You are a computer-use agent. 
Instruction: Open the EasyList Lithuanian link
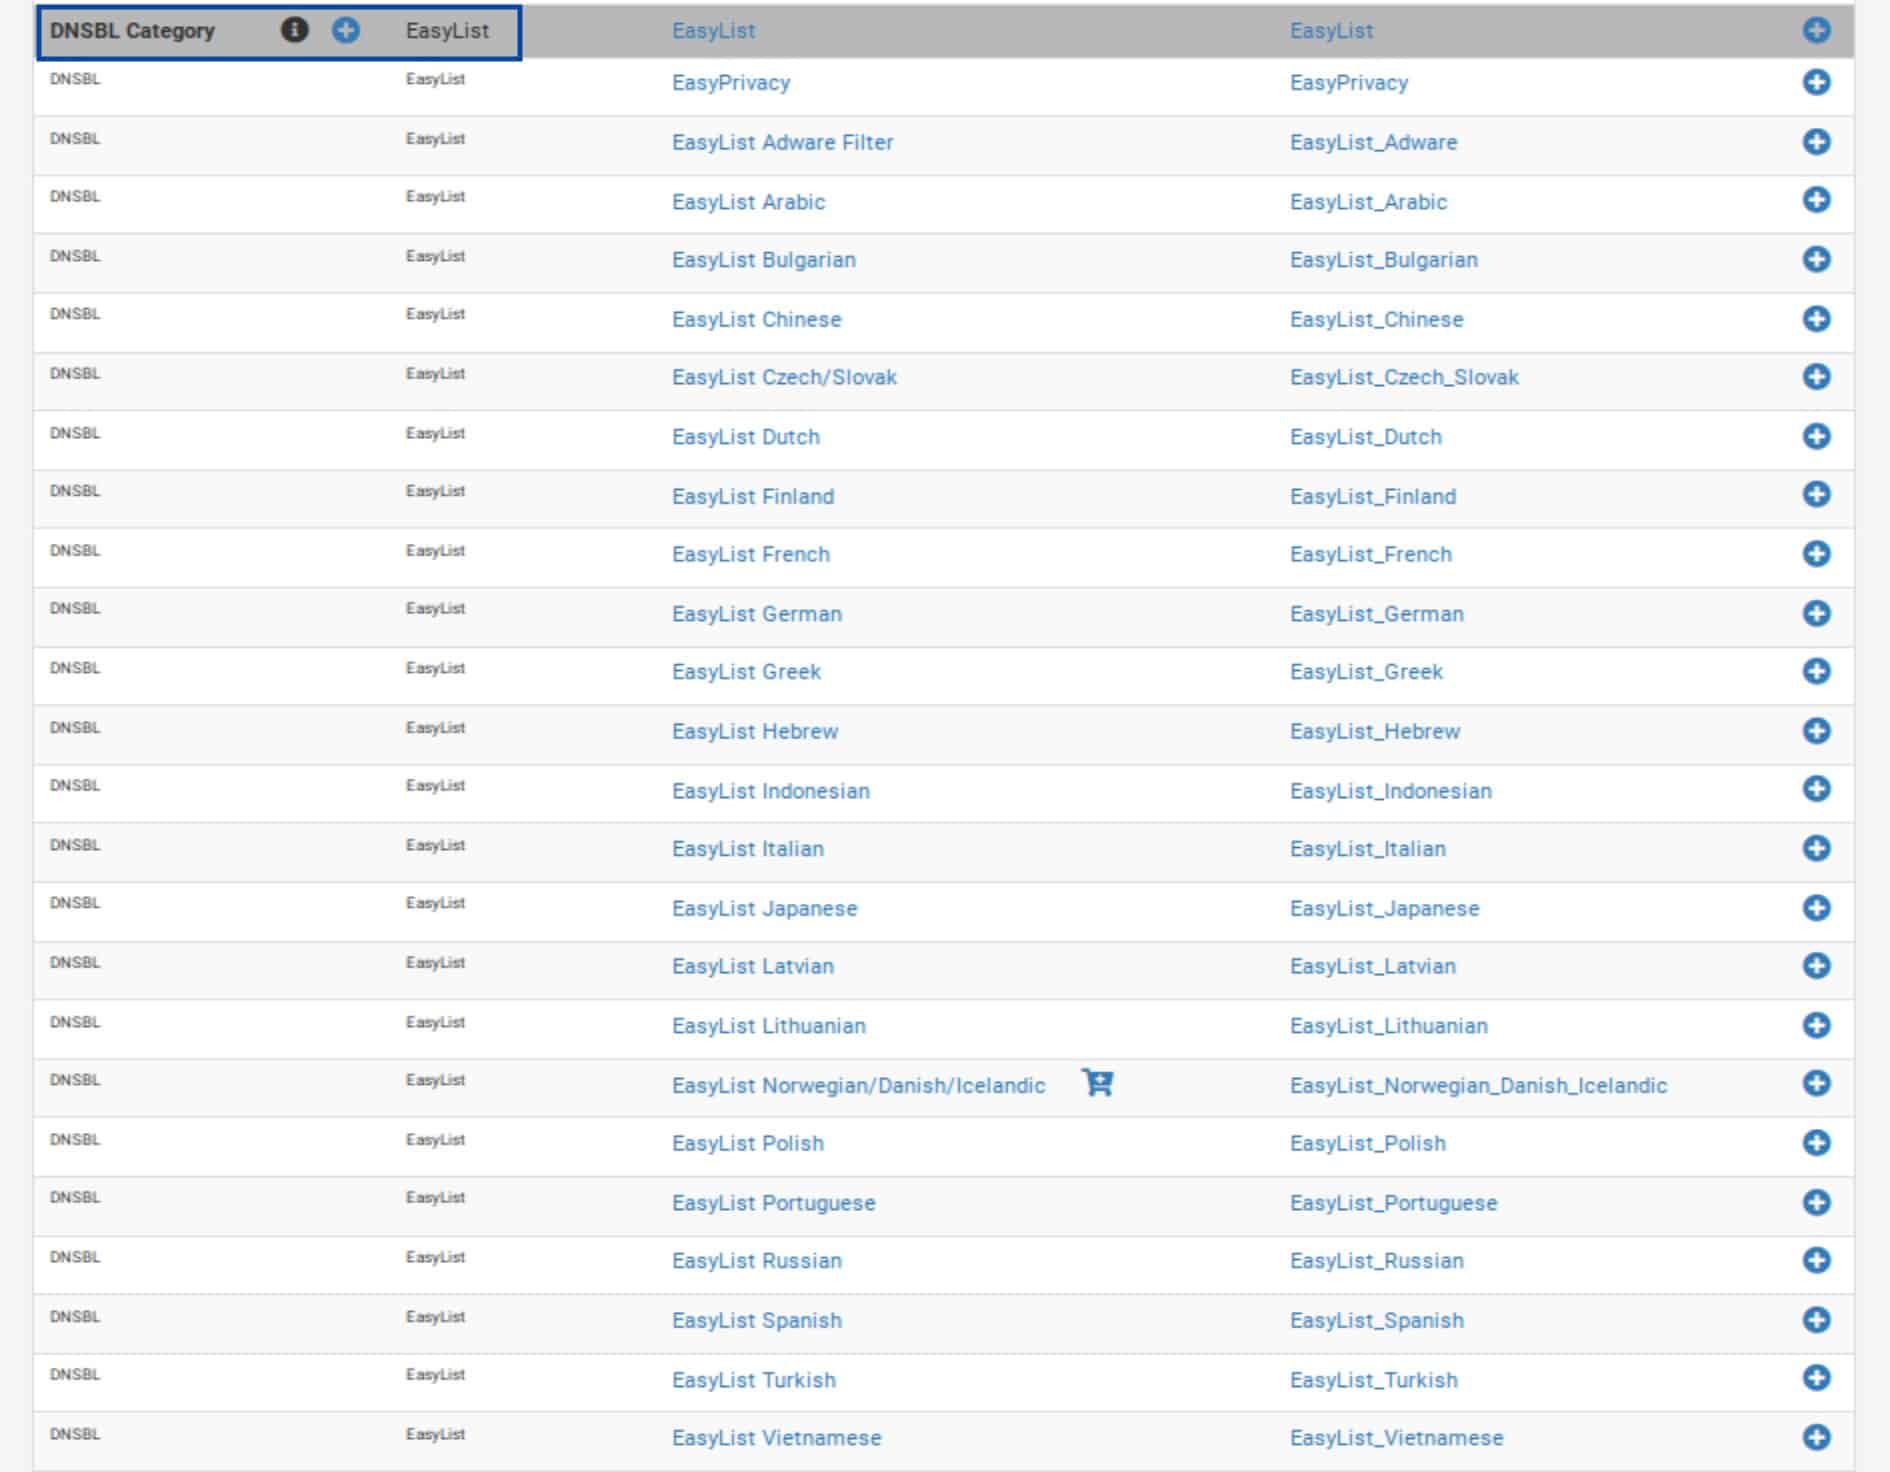point(769,1026)
